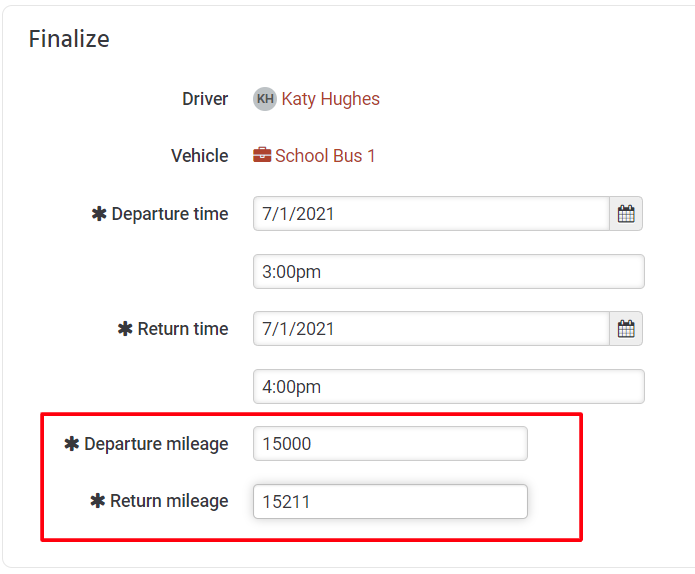Open the School Bus 1 vehicle link
695x574 pixels.
pyautogui.click(x=325, y=156)
